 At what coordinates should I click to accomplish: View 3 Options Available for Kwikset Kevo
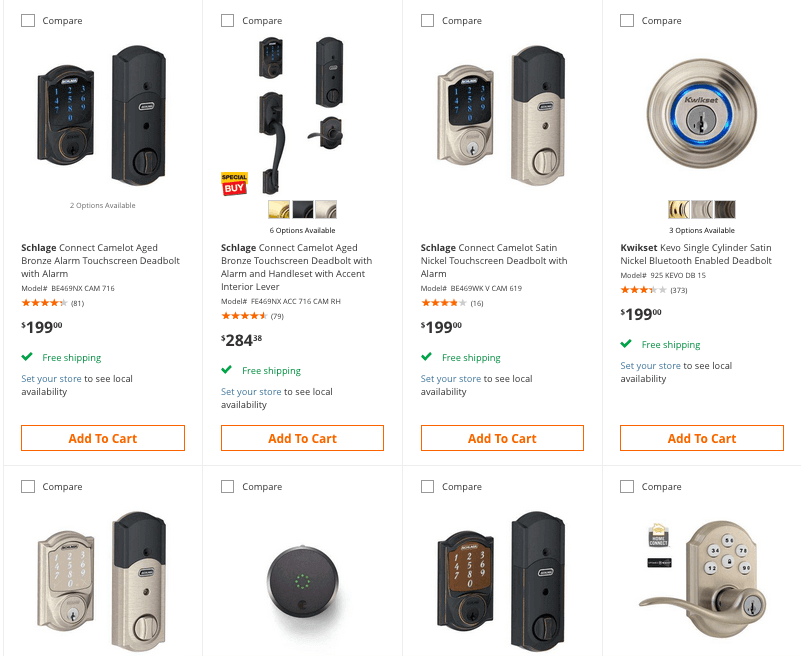coord(702,229)
